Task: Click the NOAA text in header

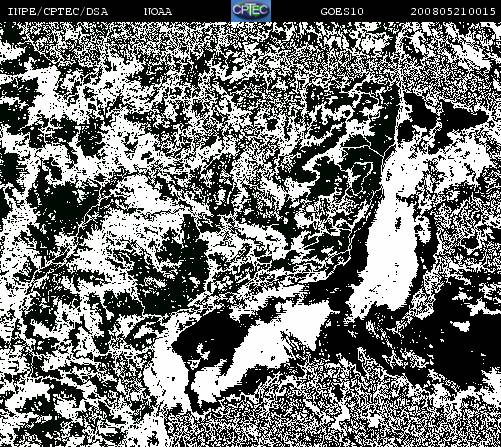Action: coord(158,12)
